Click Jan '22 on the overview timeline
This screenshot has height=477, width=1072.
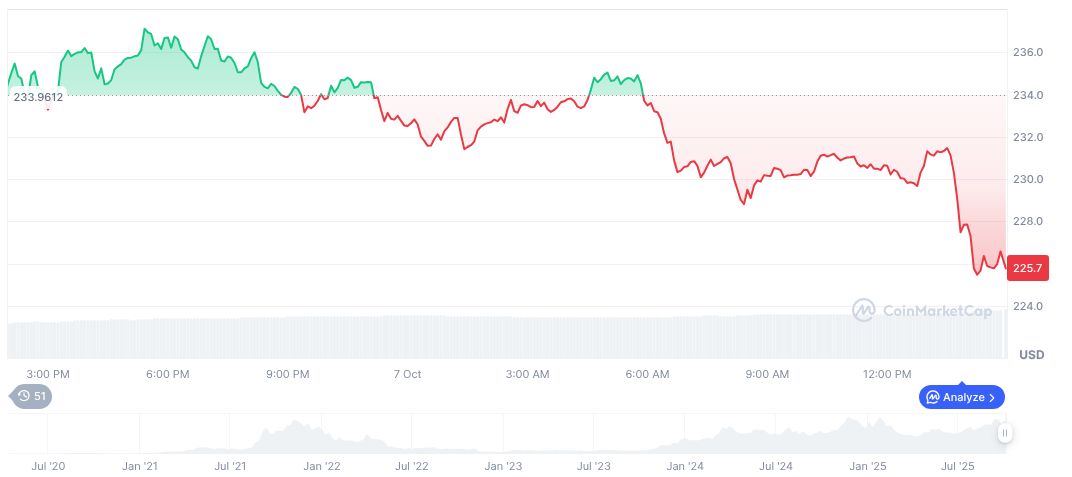[322, 466]
